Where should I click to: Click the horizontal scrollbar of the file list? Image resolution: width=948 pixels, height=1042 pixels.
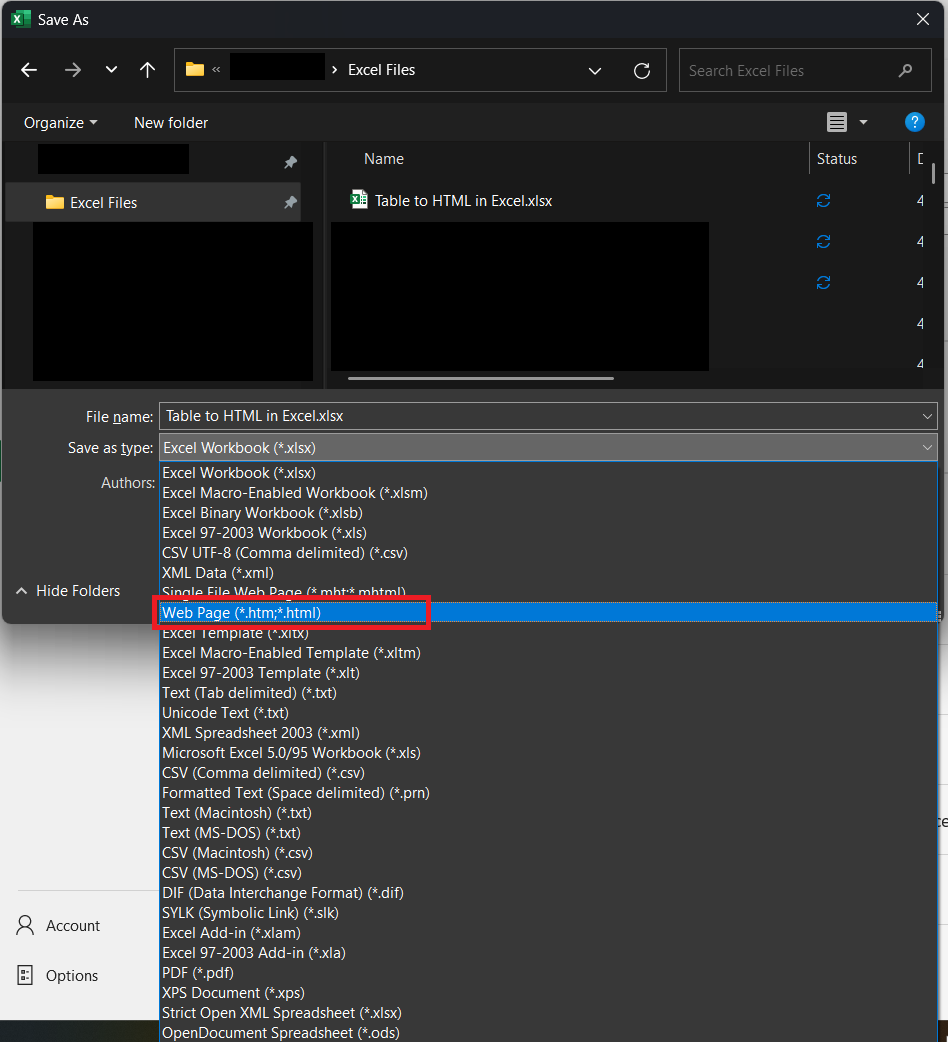coord(480,378)
